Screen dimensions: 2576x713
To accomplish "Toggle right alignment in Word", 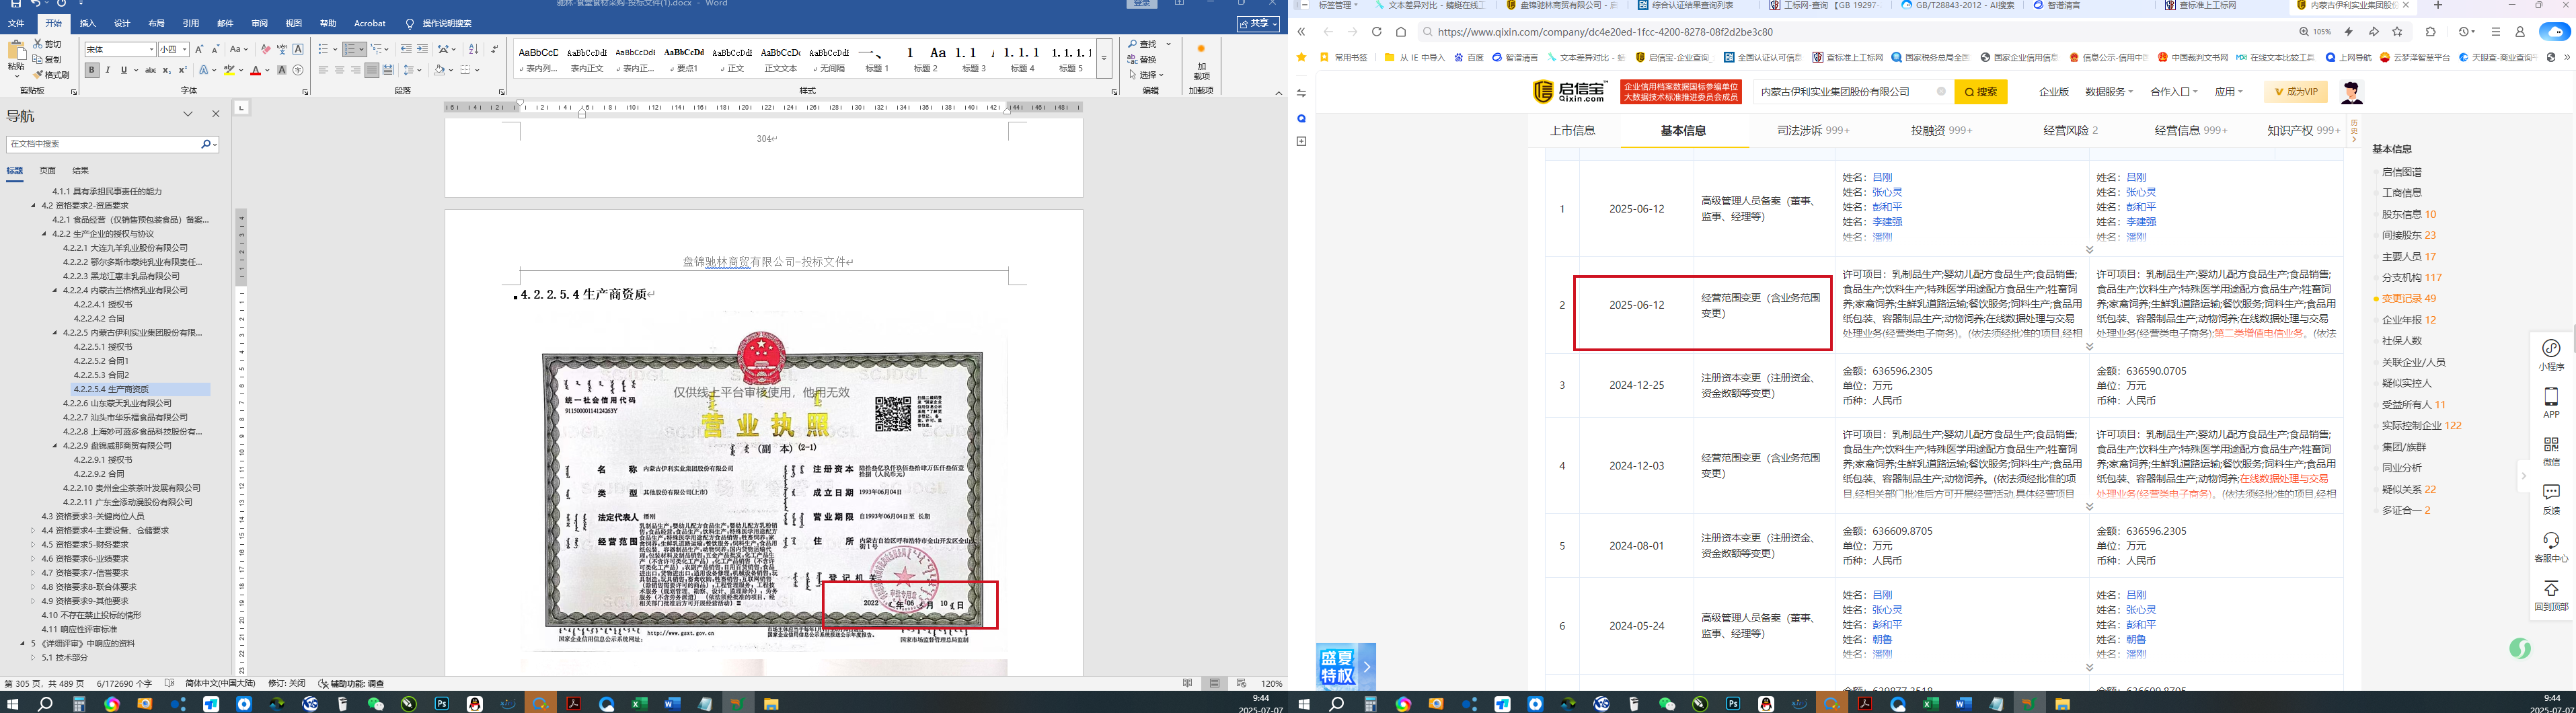I will 355,70.
